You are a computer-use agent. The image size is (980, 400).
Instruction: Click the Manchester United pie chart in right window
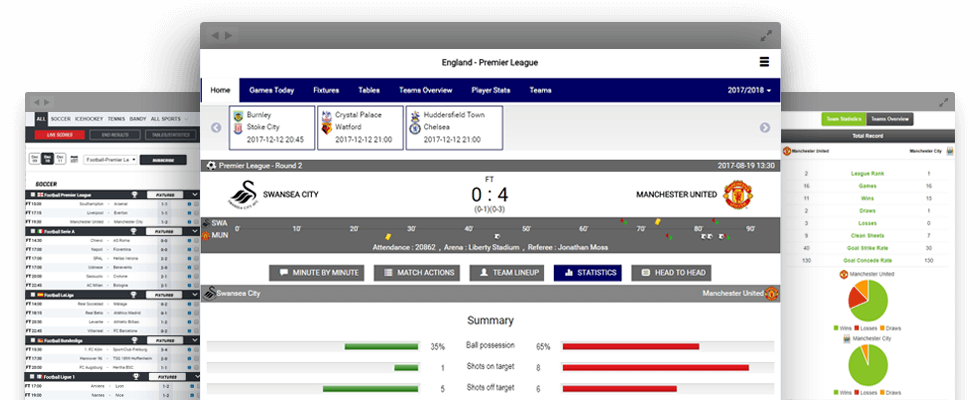click(x=868, y=301)
